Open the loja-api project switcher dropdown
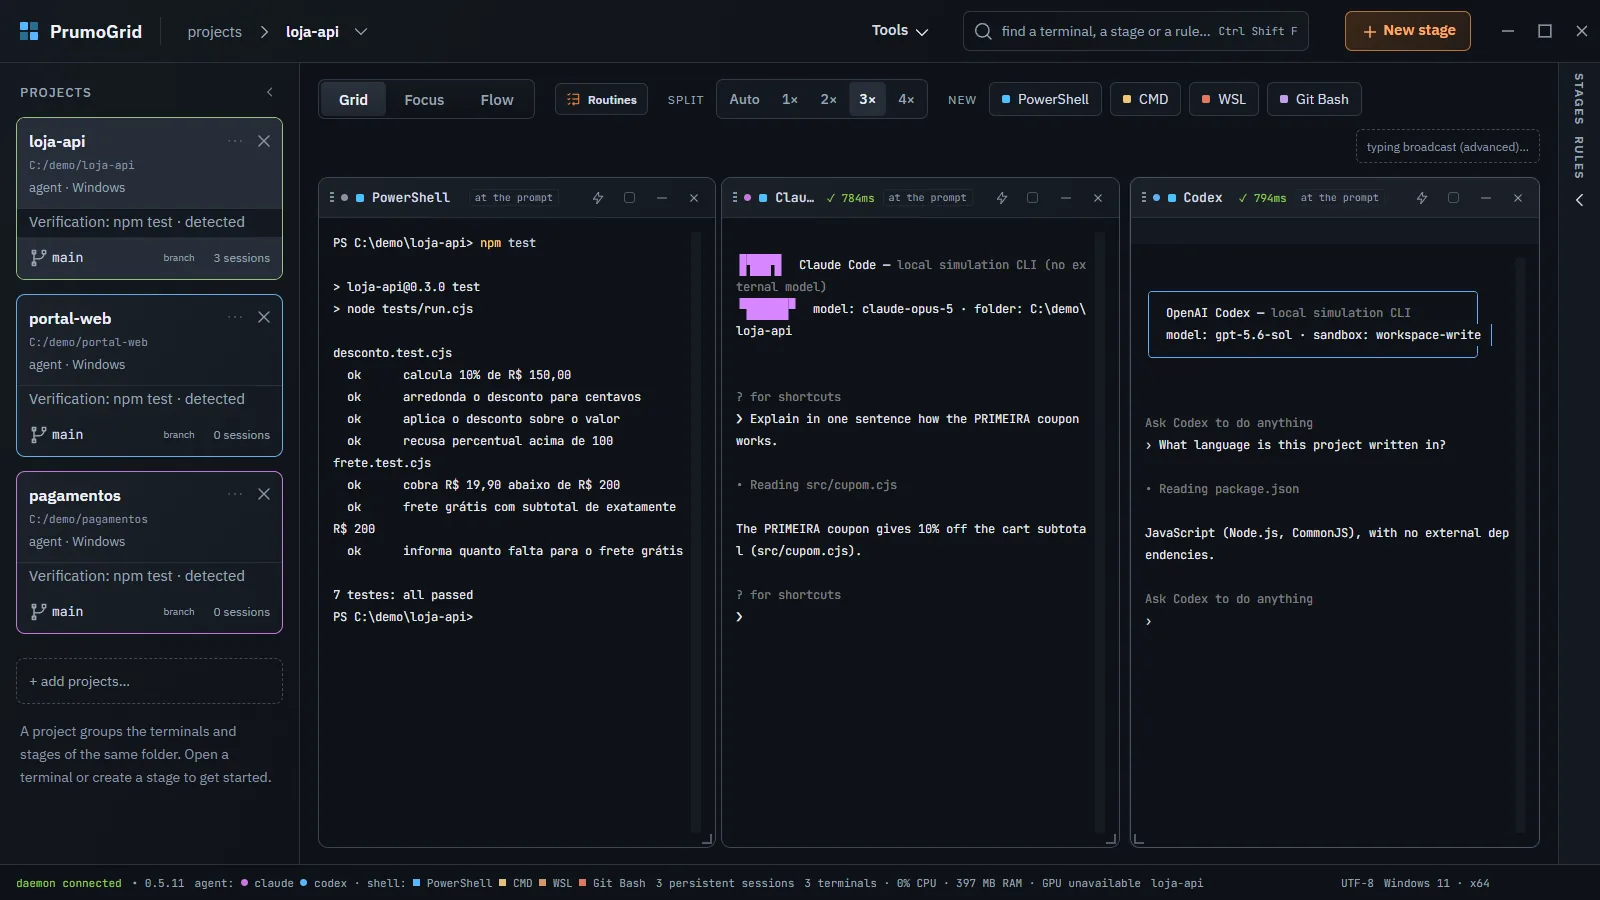The height and width of the screenshot is (900, 1600). [361, 32]
